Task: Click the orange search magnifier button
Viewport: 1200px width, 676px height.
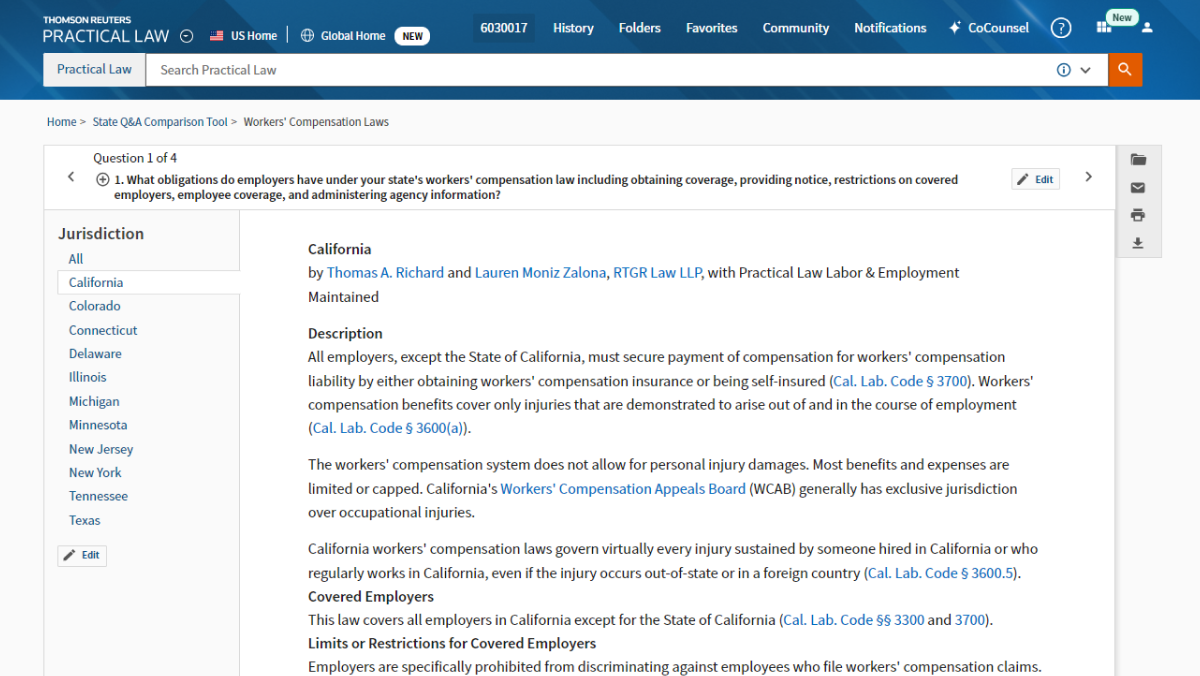Action: point(1124,70)
